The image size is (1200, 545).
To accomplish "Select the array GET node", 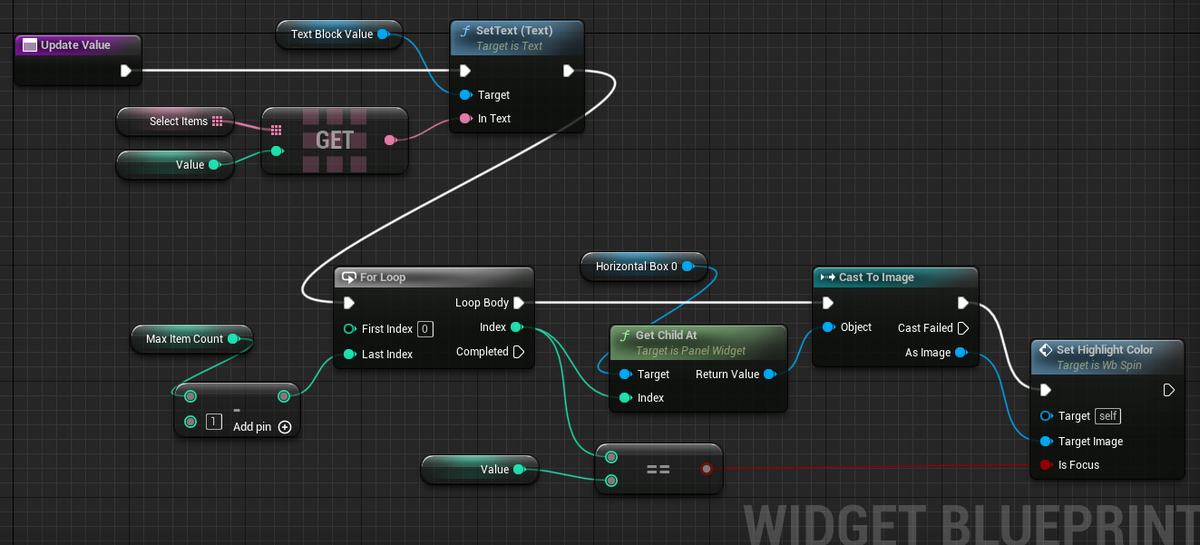I will [335, 141].
